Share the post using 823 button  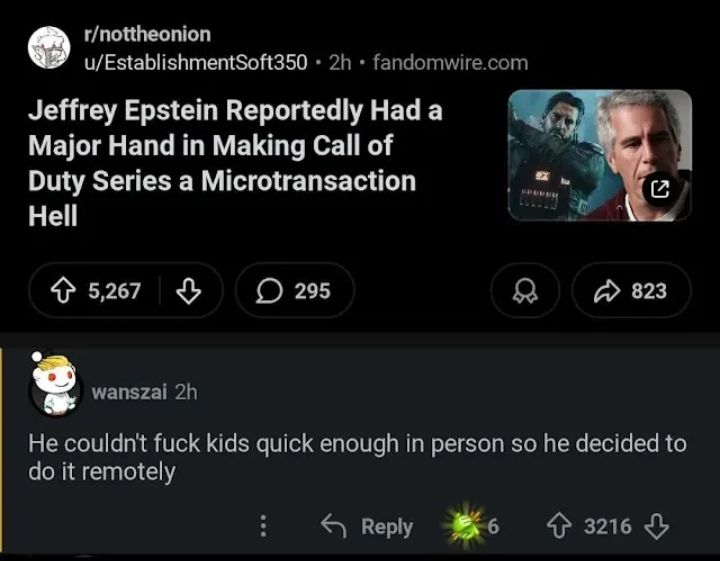[631, 291]
